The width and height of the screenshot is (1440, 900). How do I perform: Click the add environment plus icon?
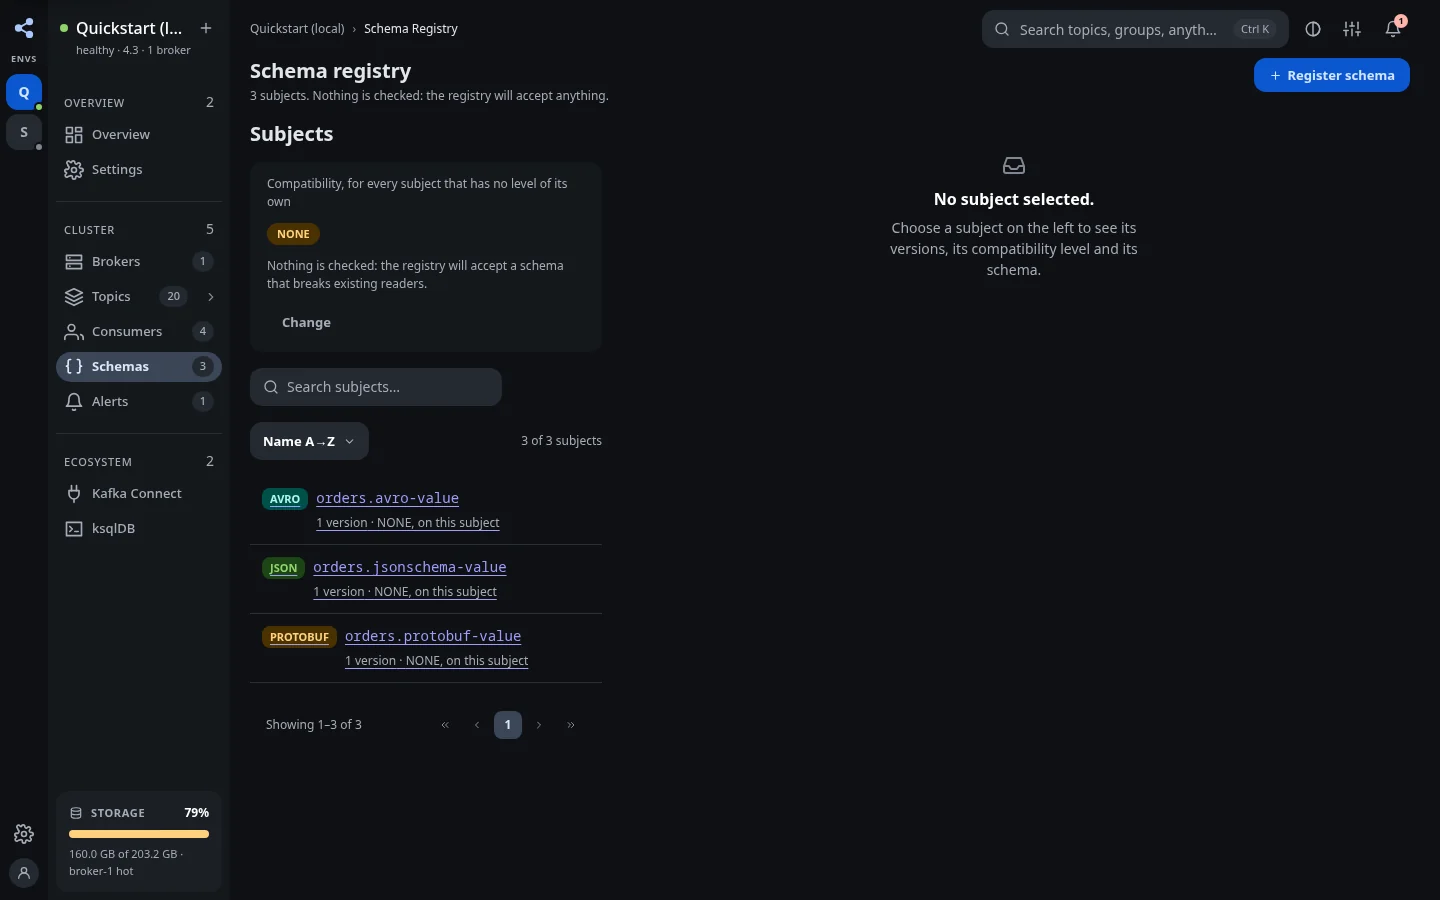coord(206,28)
